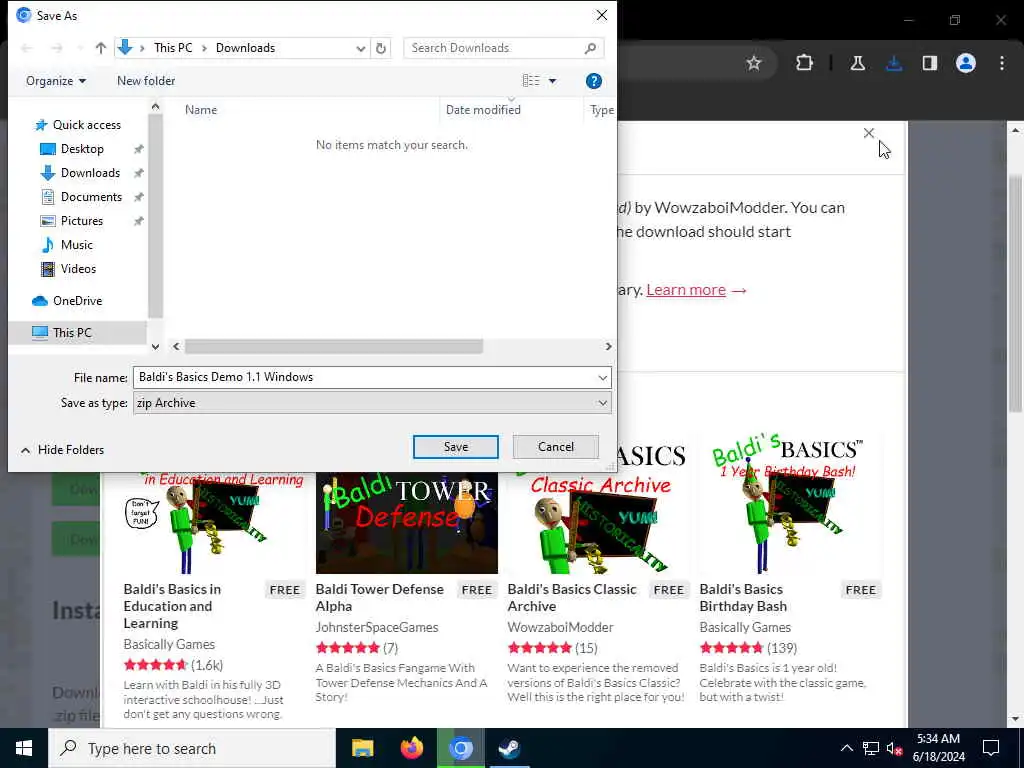Open WowzaboiModder author link under Classic Archive
Viewport: 1024px width, 768px height.
[x=560, y=627]
